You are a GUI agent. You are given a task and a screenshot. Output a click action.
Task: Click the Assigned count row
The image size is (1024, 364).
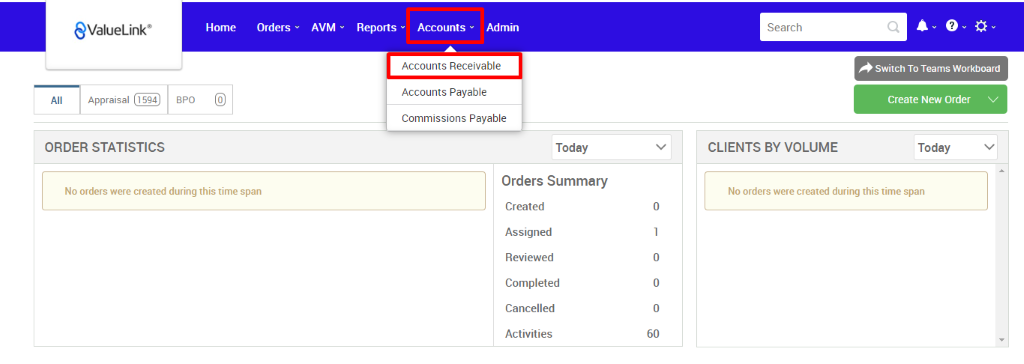582,232
